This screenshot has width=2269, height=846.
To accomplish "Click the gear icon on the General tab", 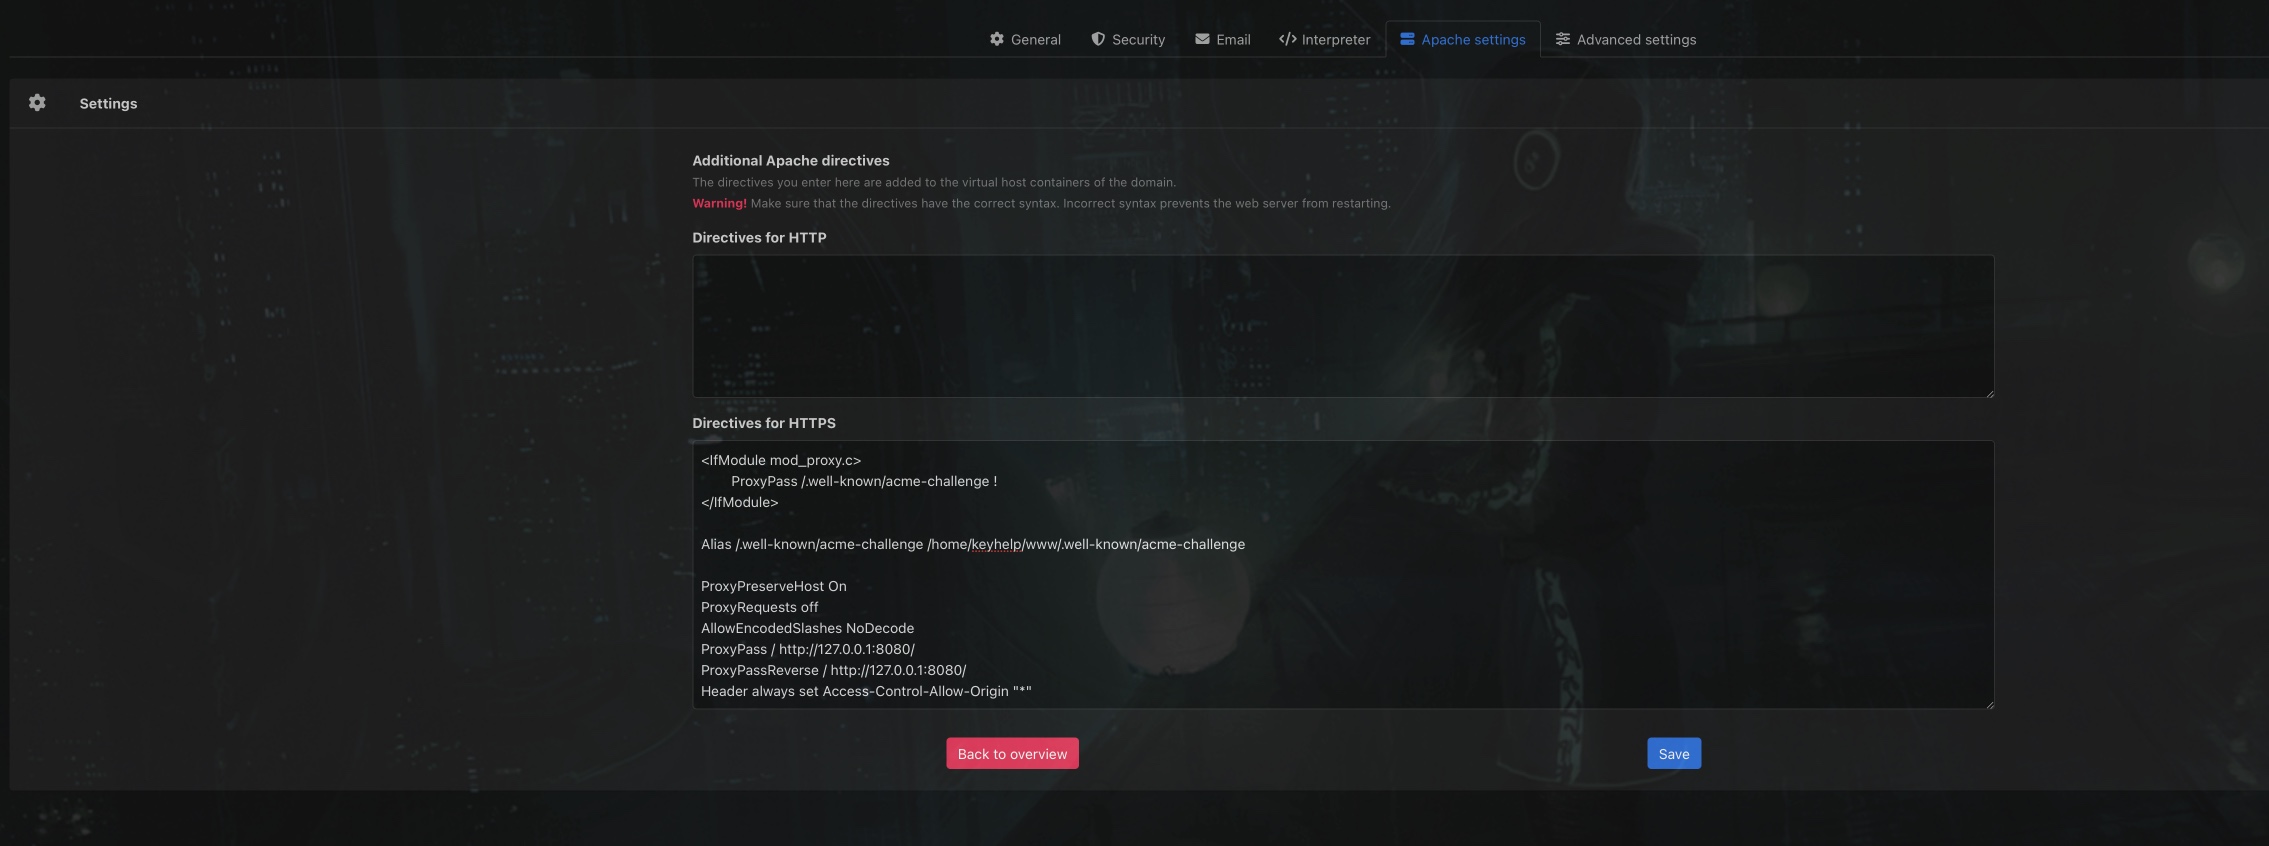I will tap(996, 39).
